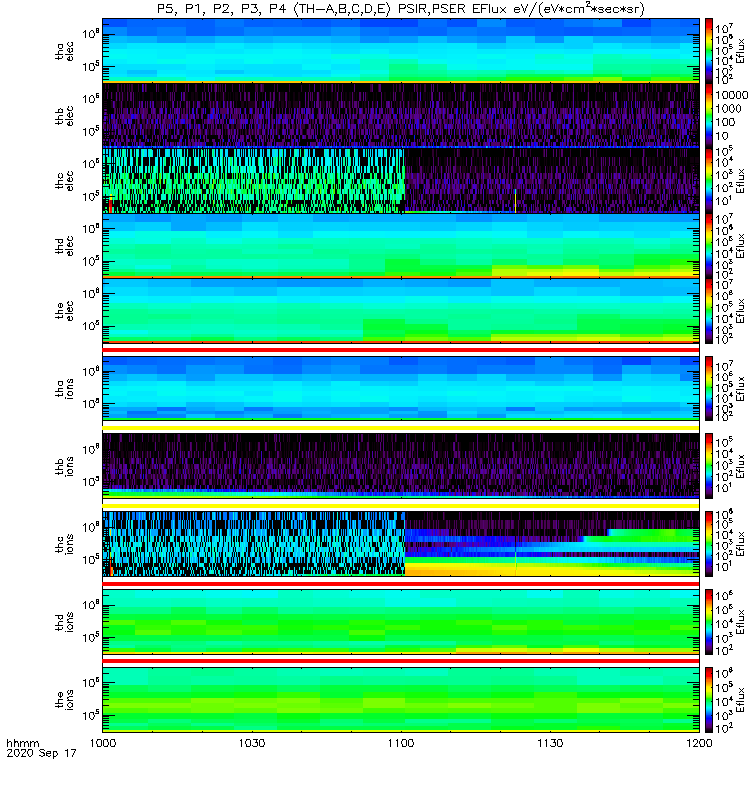
Task: Click the color bar beside the tha ions panel
Action: pos(709,388)
